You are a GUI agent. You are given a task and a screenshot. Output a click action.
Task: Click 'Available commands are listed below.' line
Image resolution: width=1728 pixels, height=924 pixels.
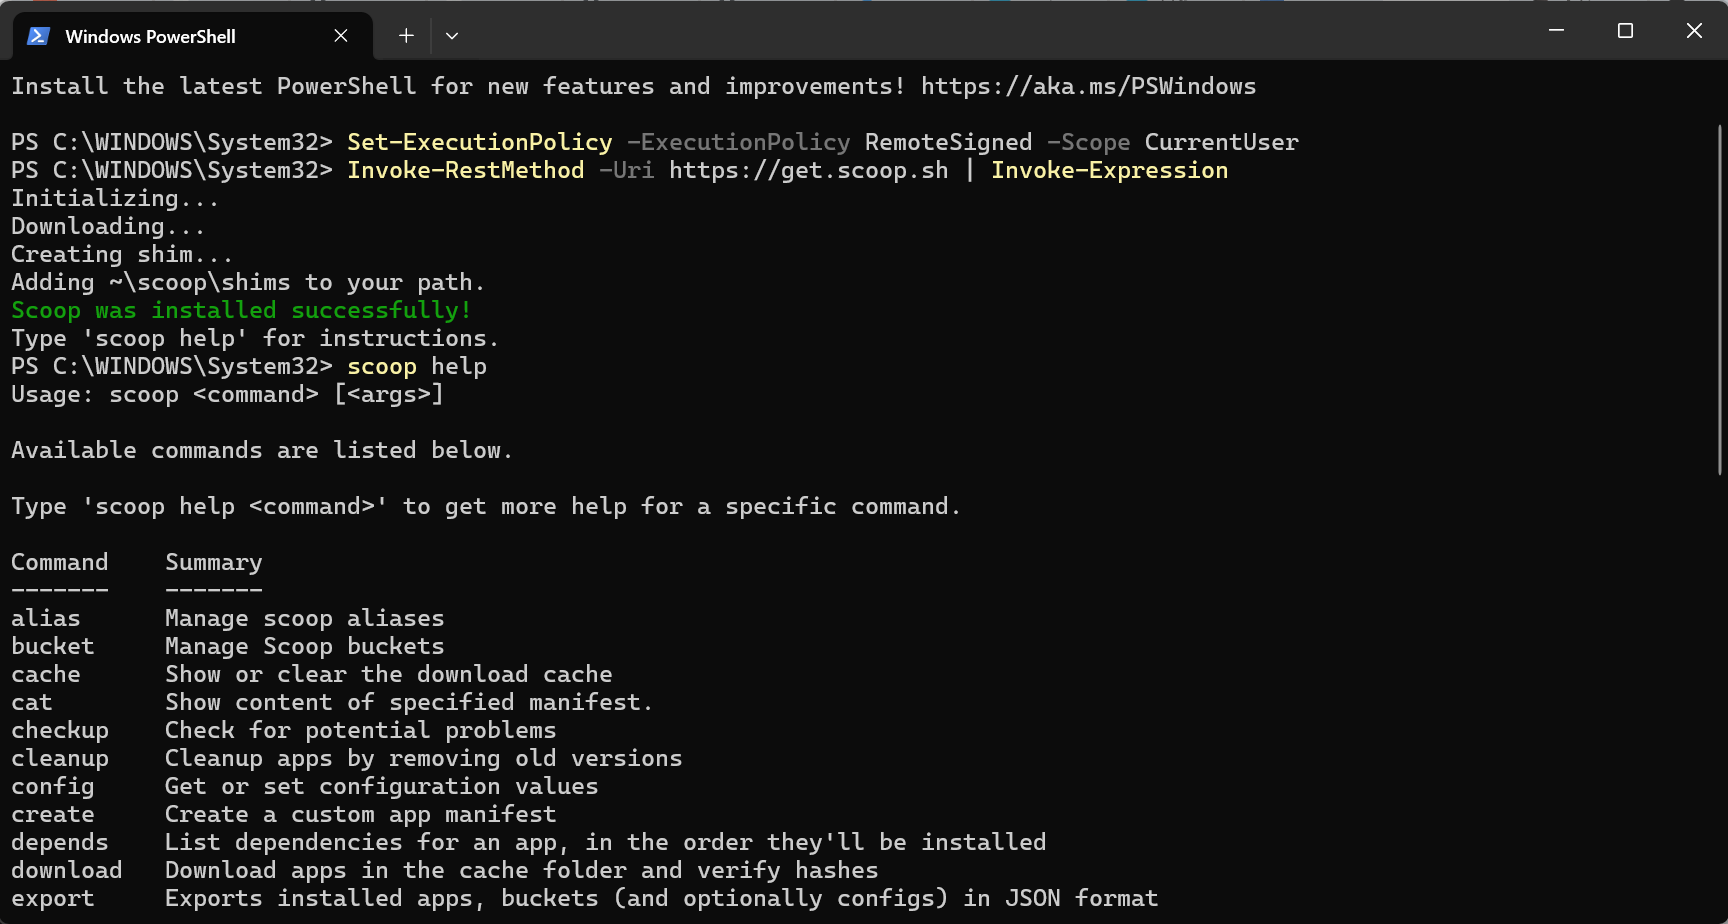(x=262, y=450)
